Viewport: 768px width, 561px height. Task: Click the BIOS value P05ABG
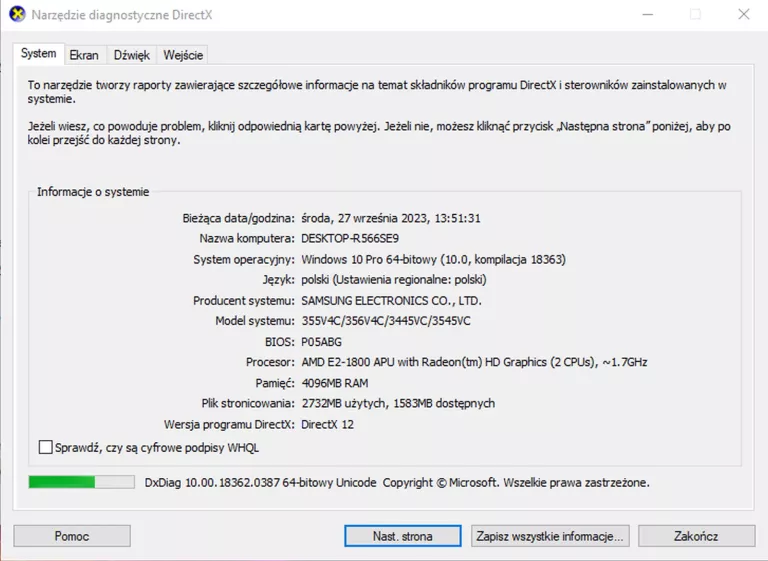click(x=321, y=341)
